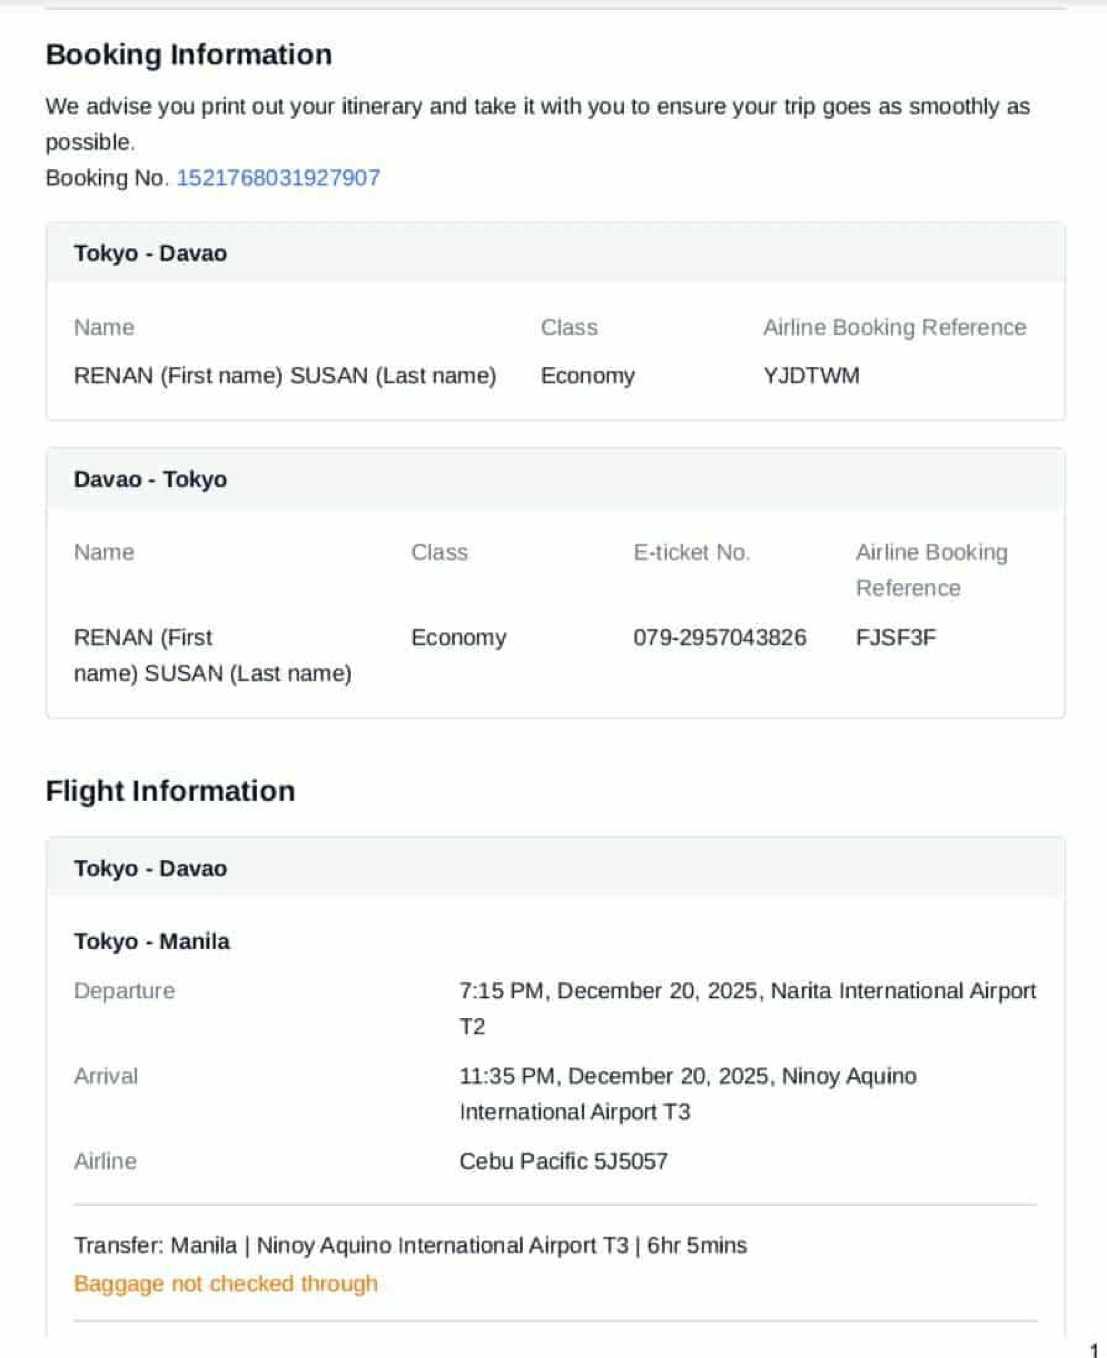The image size is (1107, 1358).
Task: Click airline booking reference FJSF3F
Action: point(895,638)
